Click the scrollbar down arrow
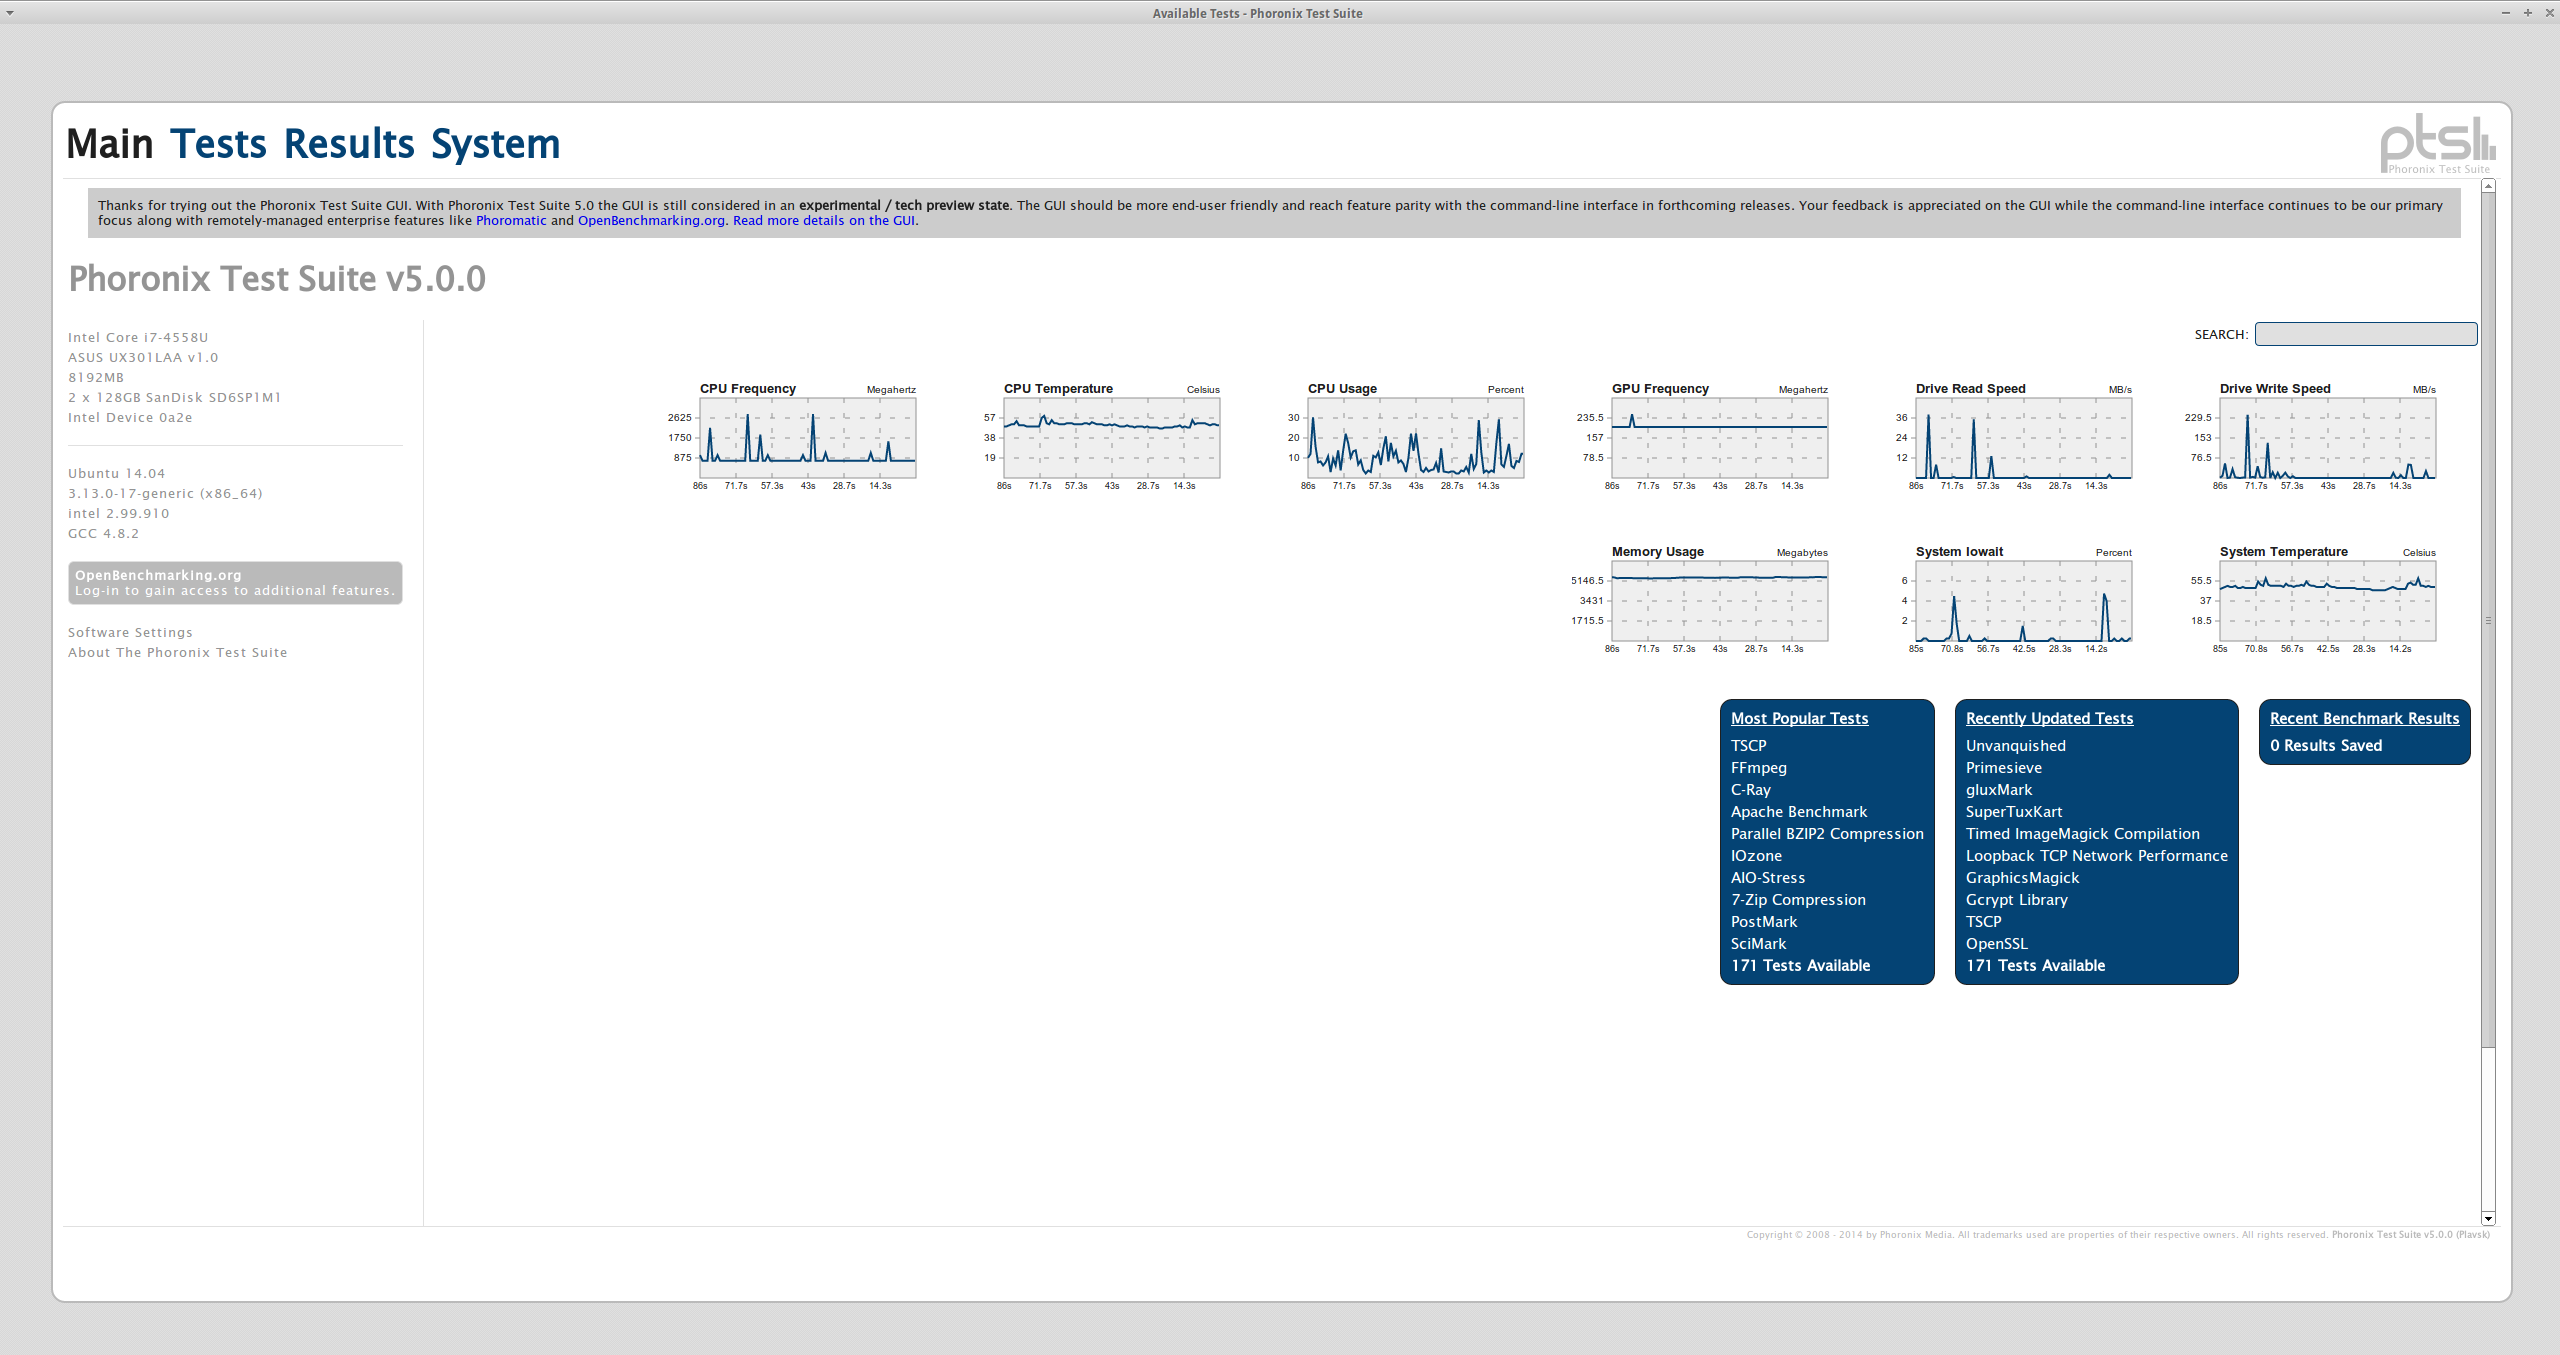2560x1355 pixels. [x=2488, y=1218]
